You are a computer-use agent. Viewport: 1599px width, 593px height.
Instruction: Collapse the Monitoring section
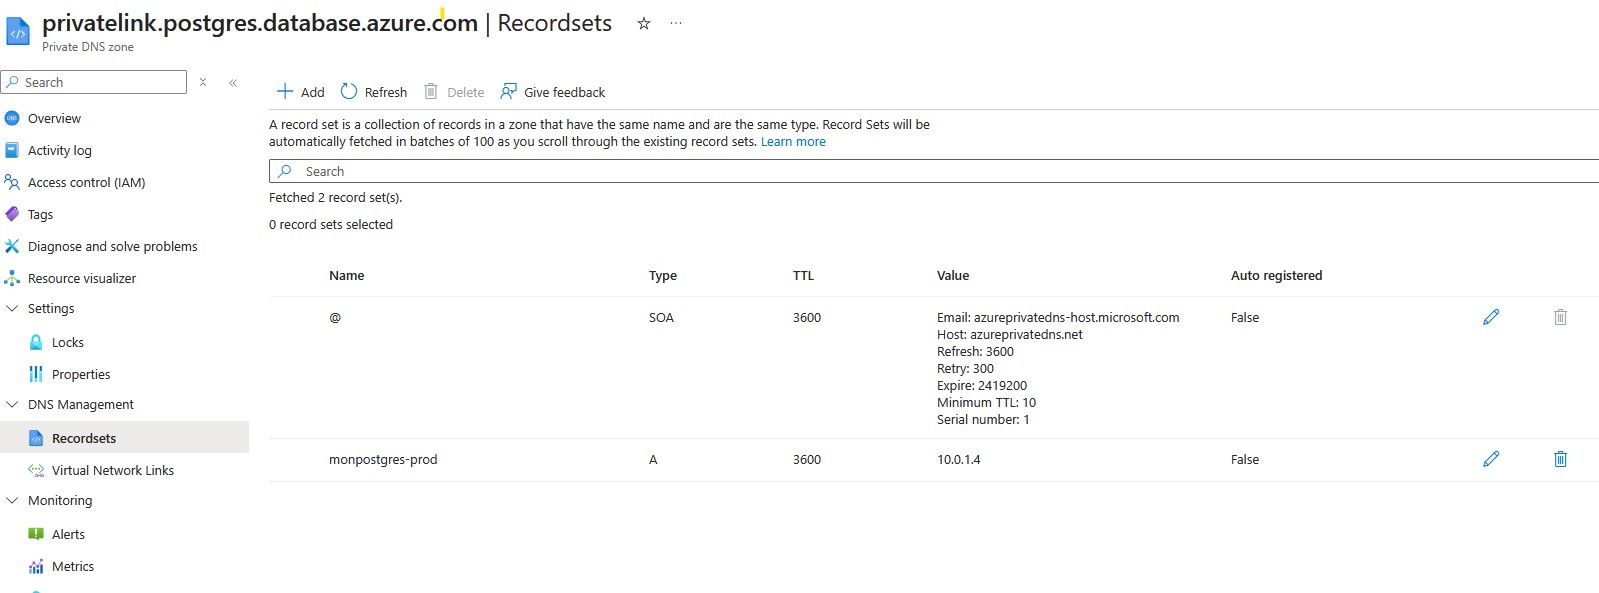point(12,500)
